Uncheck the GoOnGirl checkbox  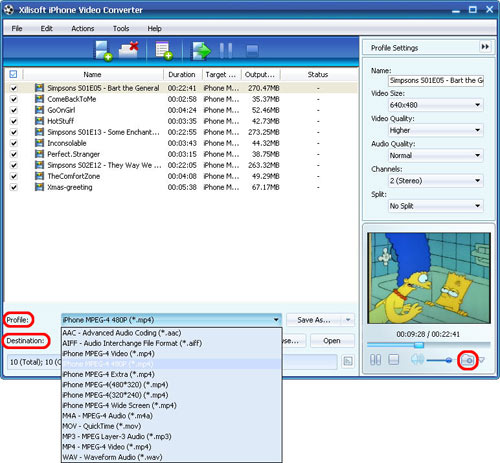click(x=14, y=110)
